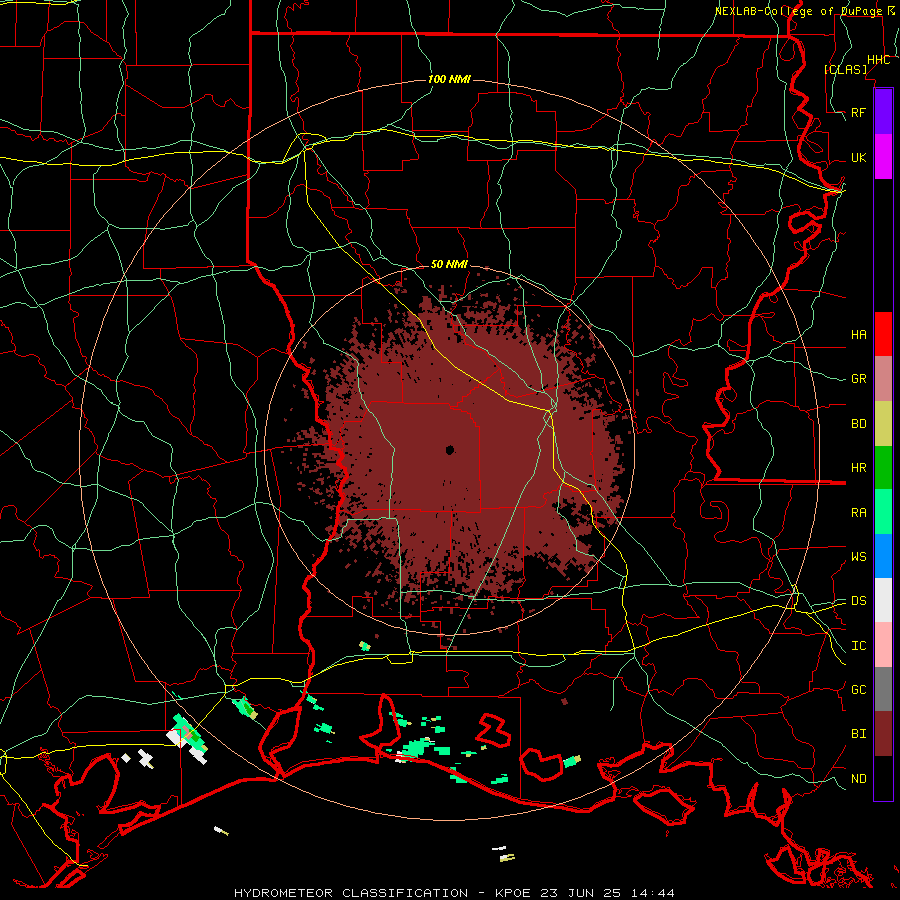Click the [CLAS] legend heading
The width and height of the screenshot is (900, 900).
point(845,69)
